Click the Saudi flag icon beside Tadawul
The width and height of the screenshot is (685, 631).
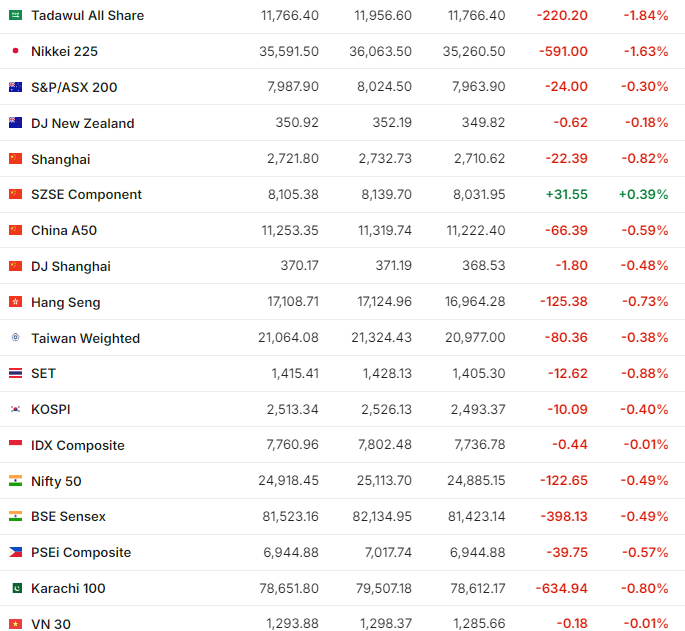tap(15, 15)
